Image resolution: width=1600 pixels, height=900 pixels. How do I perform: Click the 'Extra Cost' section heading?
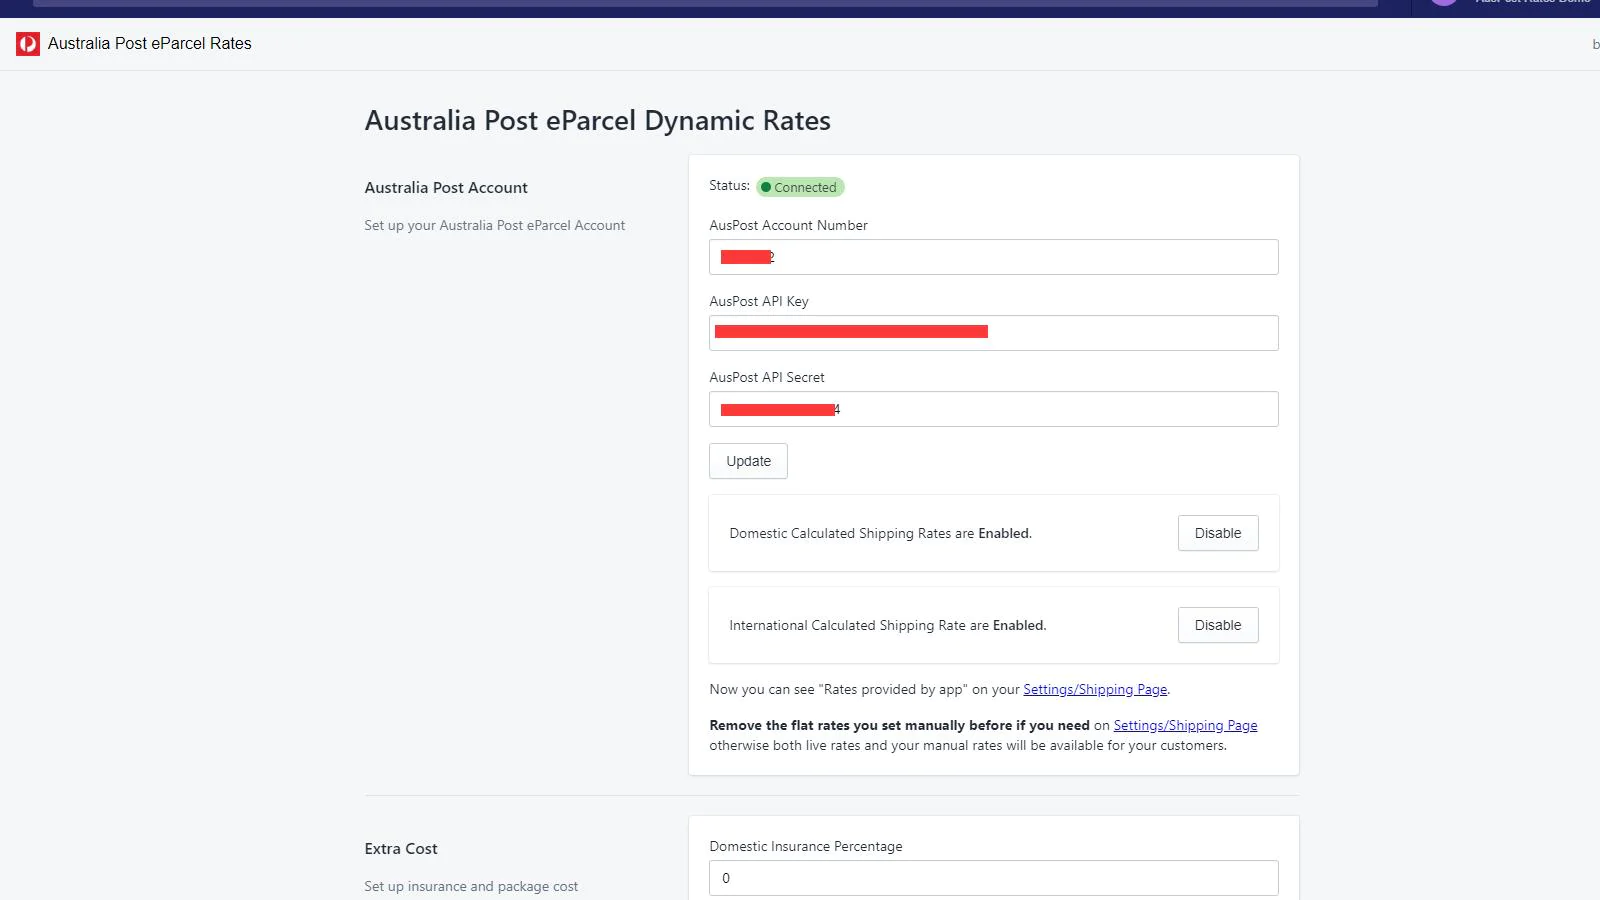click(401, 849)
